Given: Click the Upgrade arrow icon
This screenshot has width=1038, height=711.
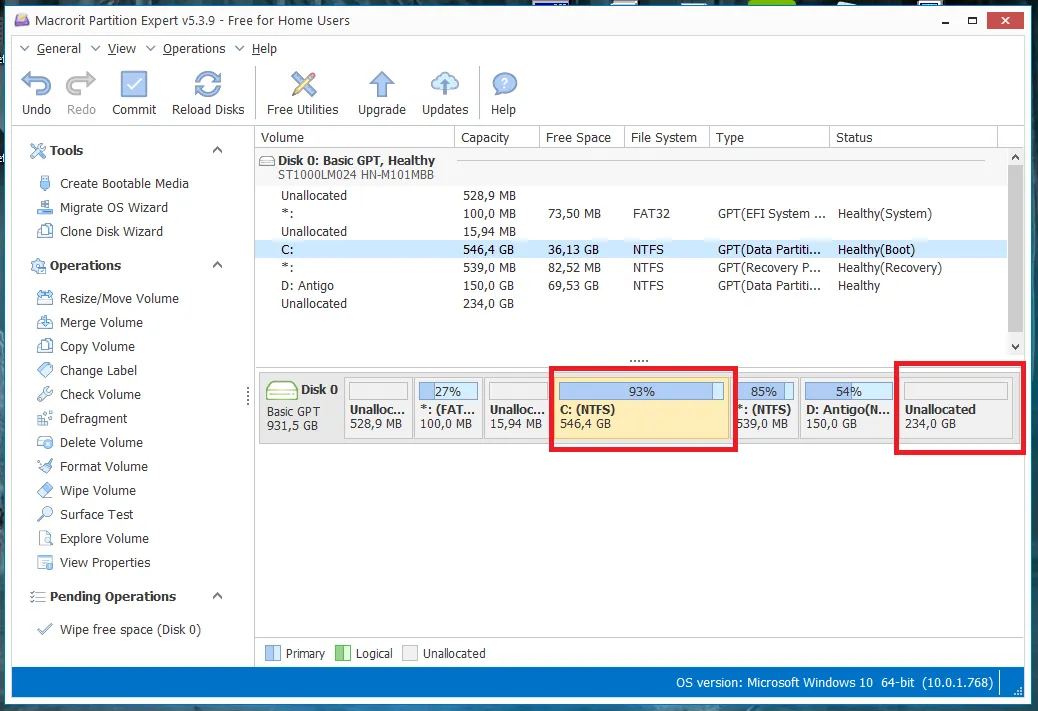Looking at the screenshot, I should tap(381, 86).
